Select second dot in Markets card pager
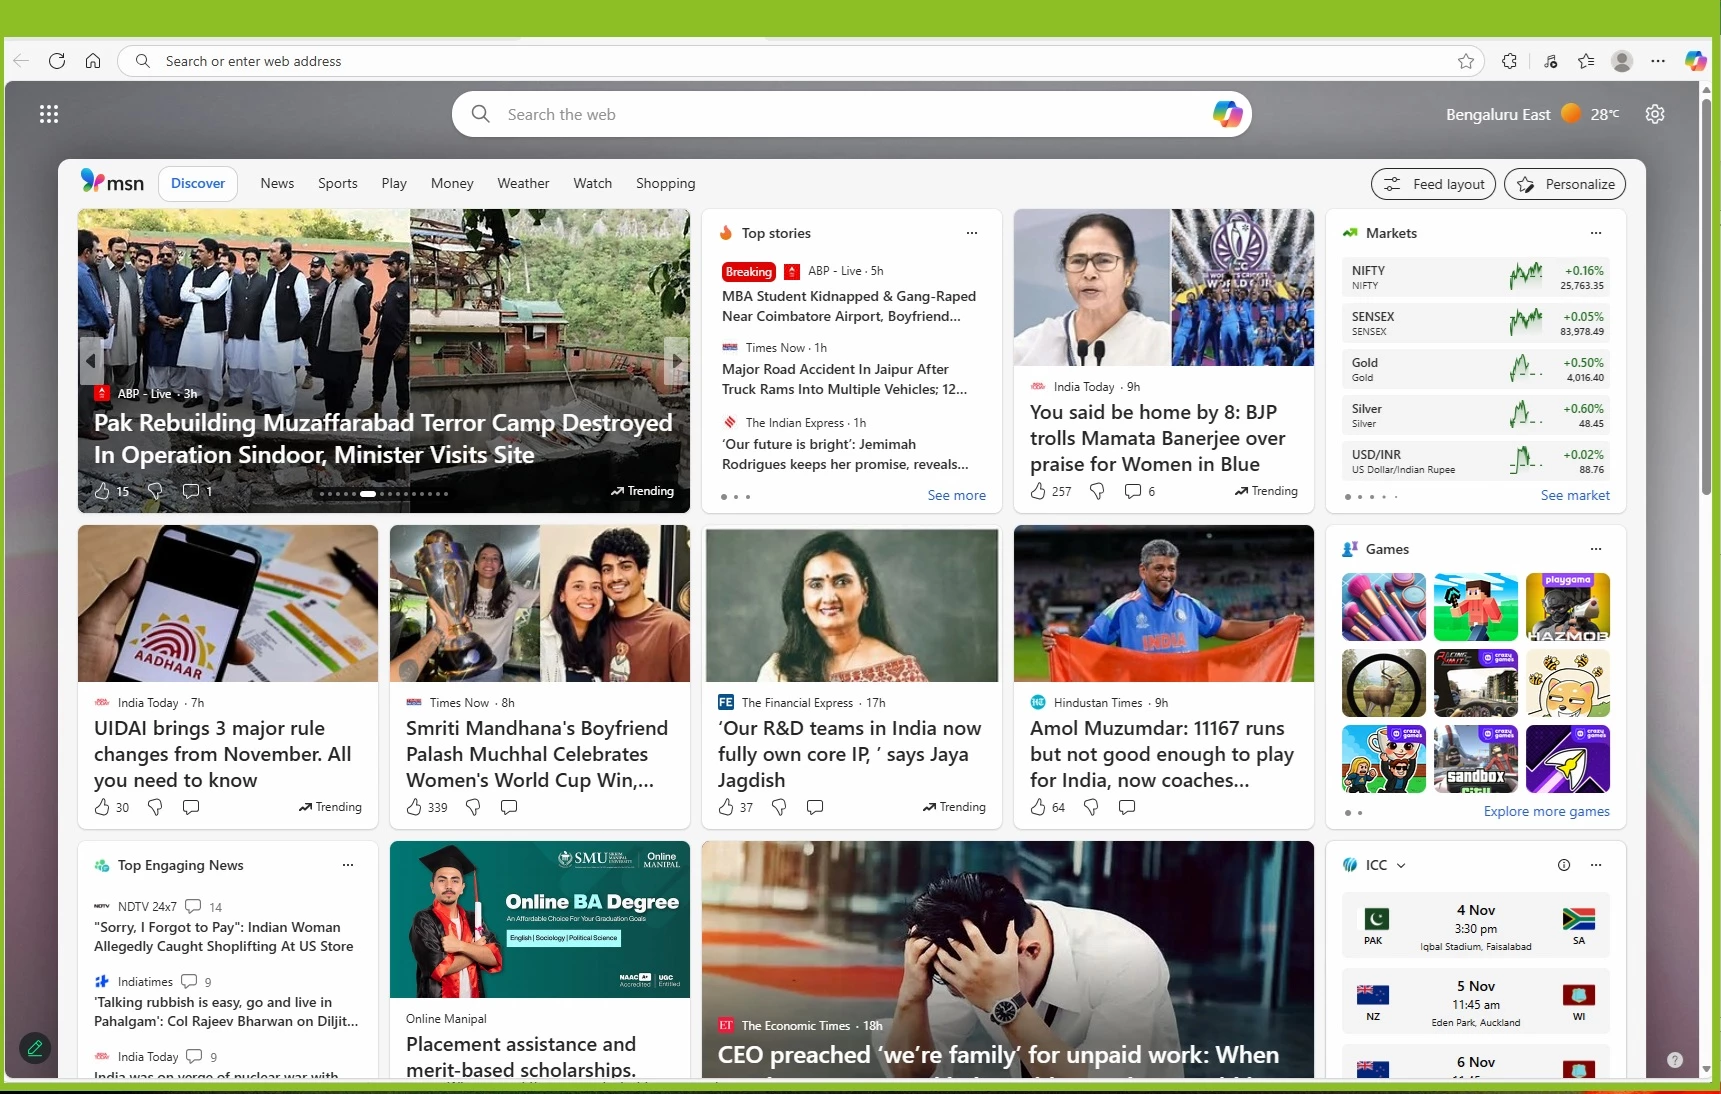Viewport: 1721px width, 1094px height. click(1360, 497)
